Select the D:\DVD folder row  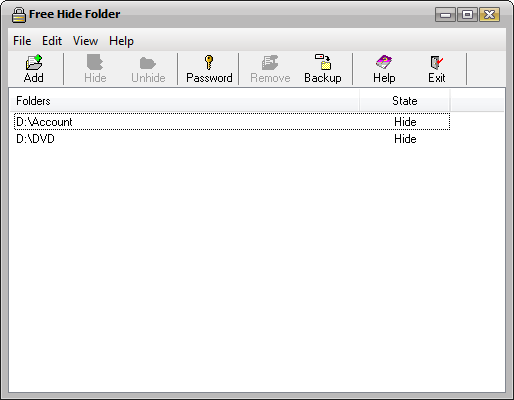[232, 139]
